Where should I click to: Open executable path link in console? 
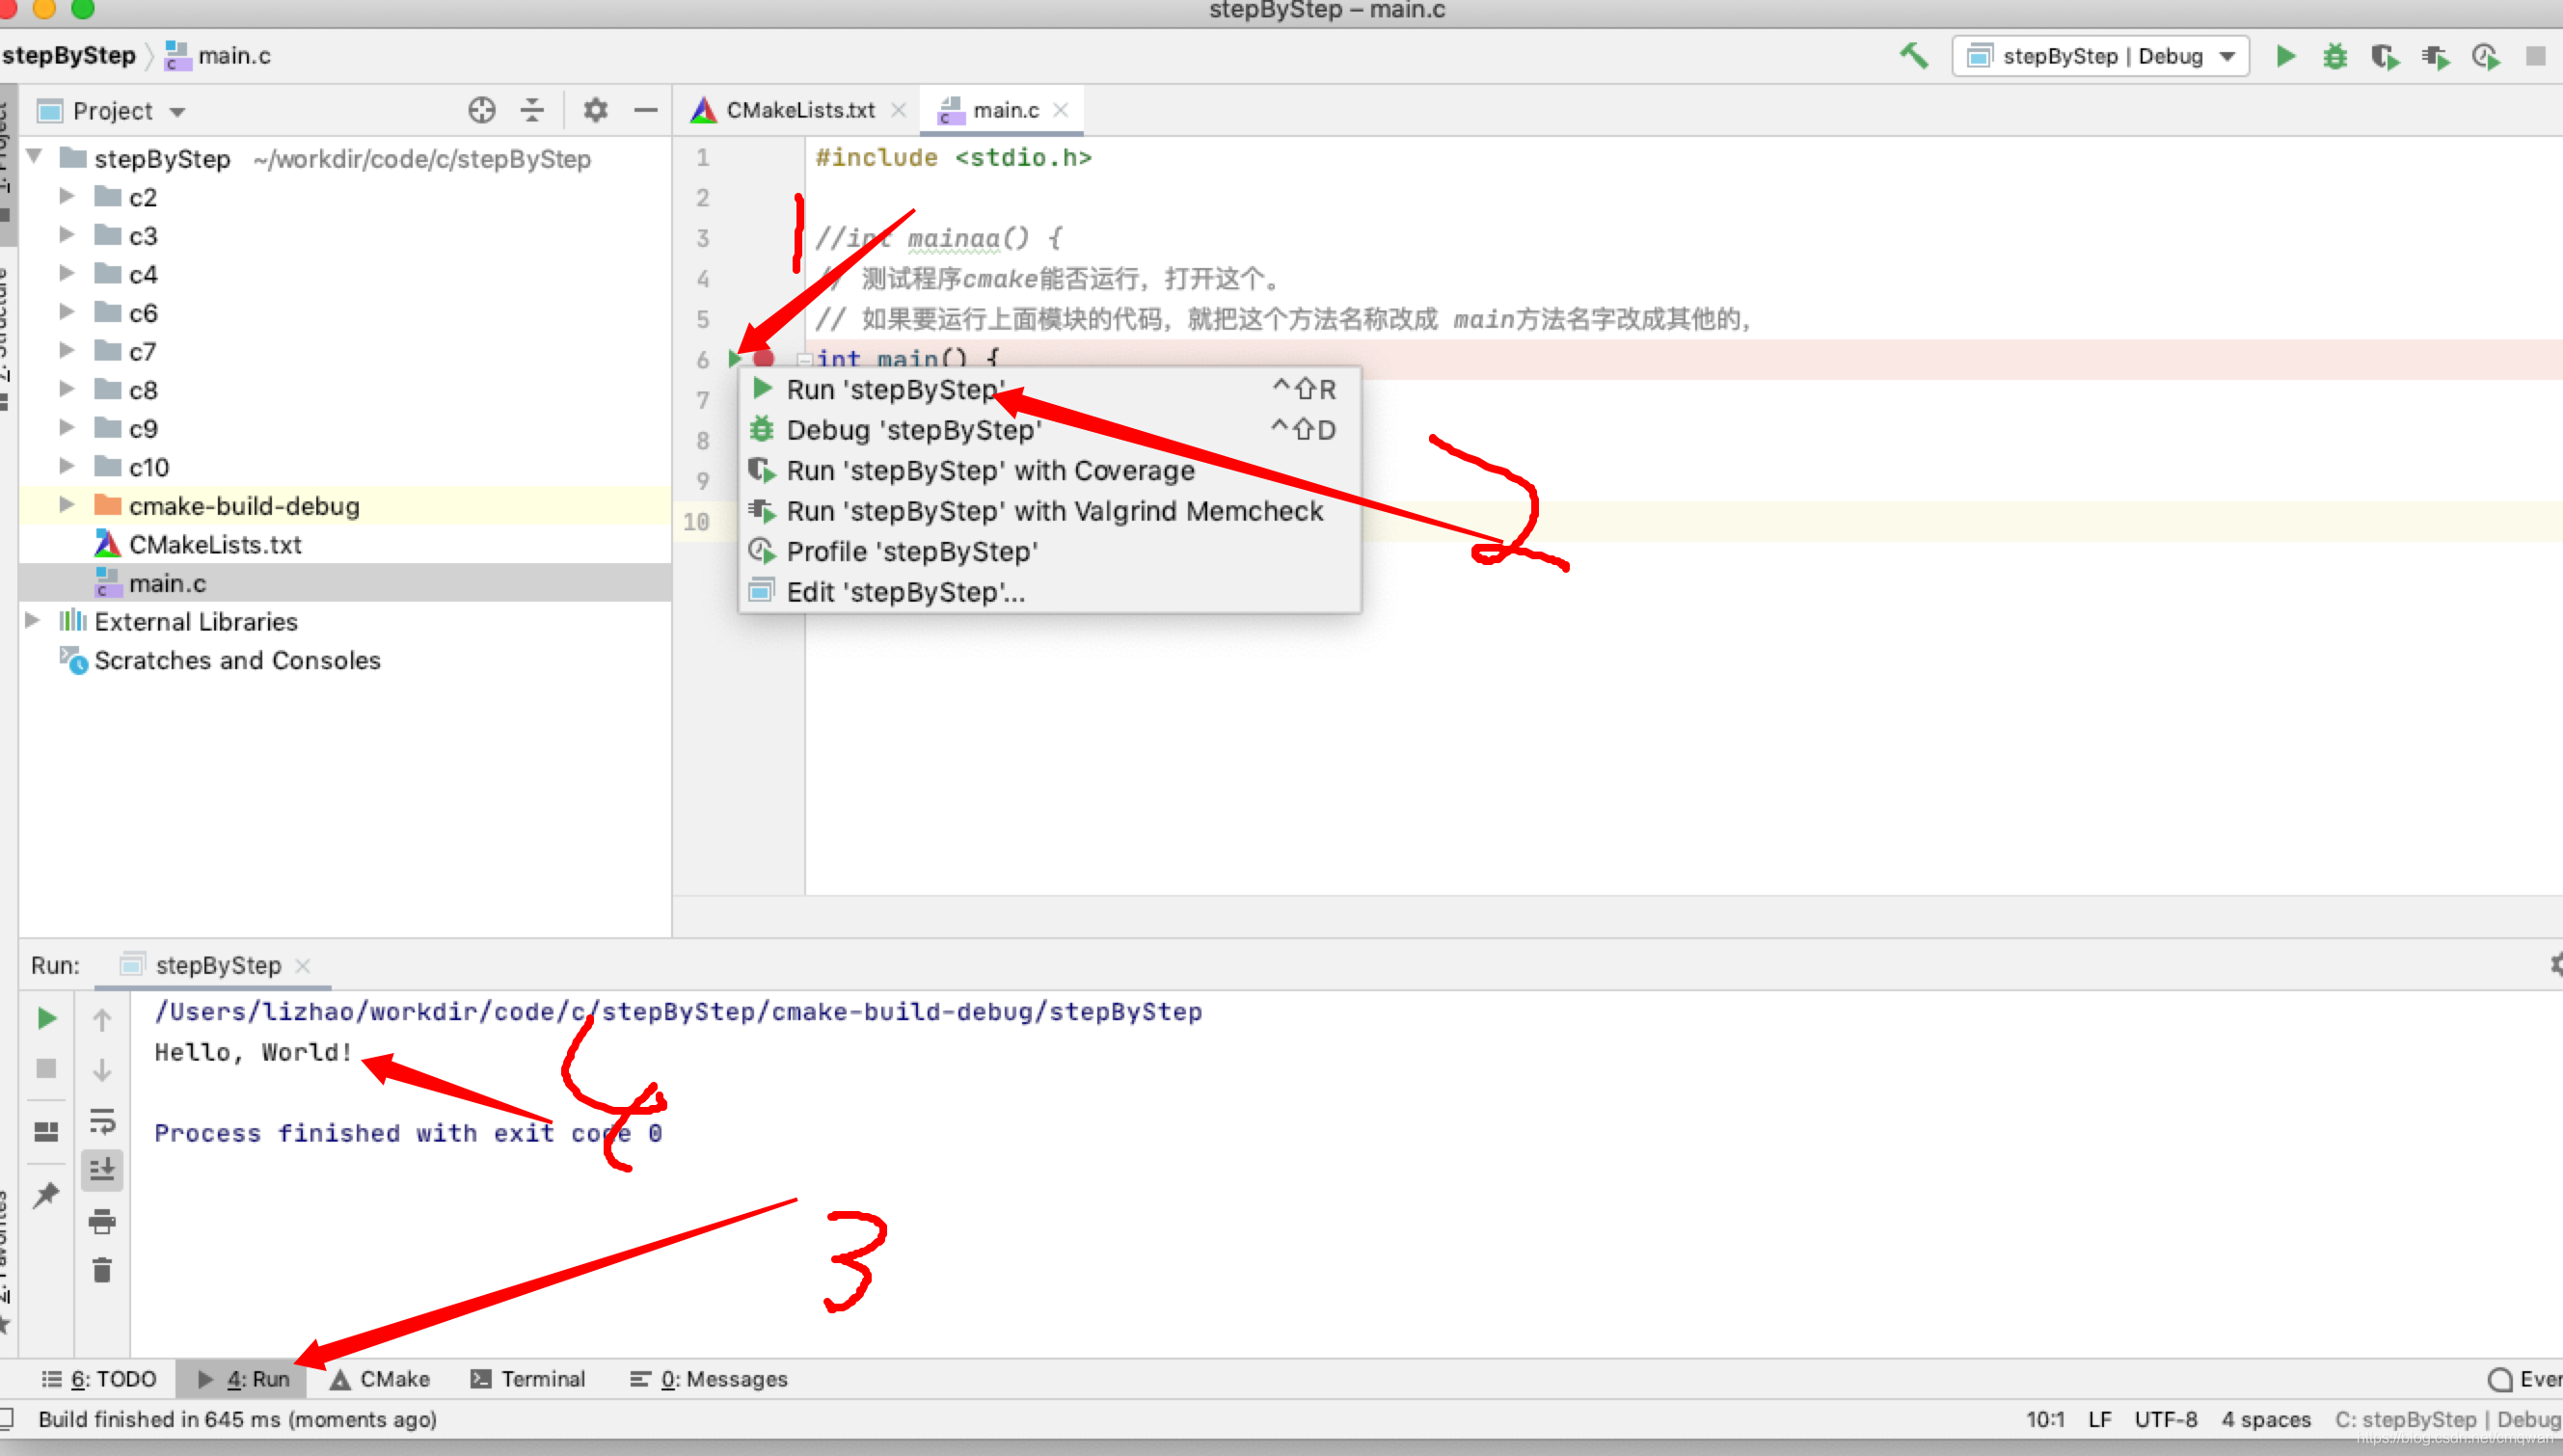pyautogui.click(x=678, y=1012)
